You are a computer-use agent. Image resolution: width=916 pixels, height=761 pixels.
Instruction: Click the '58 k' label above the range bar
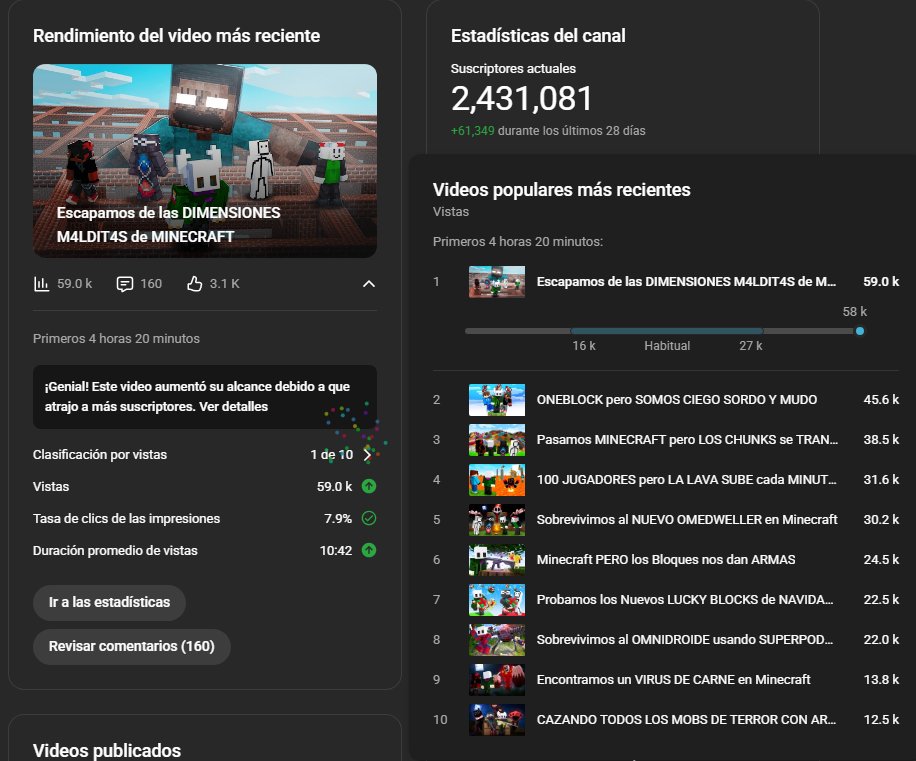(855, 312)
